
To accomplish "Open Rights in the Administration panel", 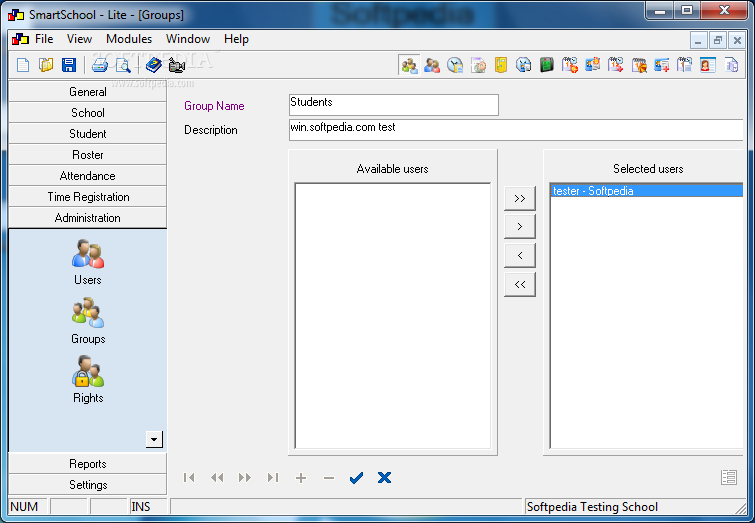I will (x=88, y=379).
